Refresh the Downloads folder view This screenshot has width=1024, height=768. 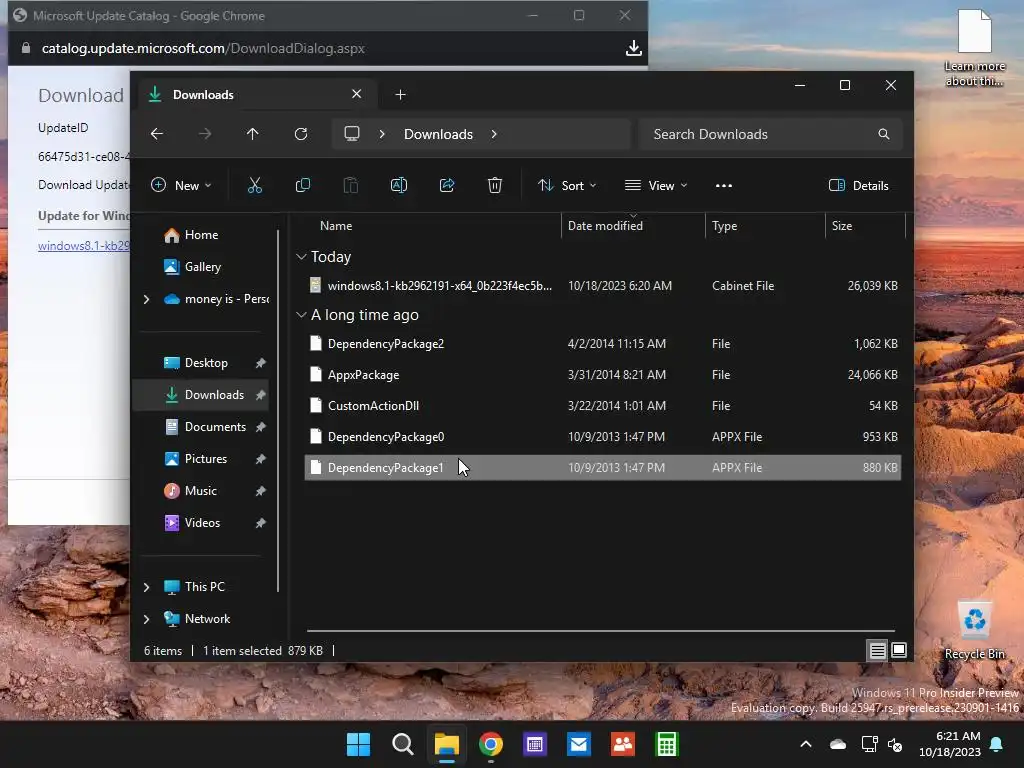tap(301, 134)
